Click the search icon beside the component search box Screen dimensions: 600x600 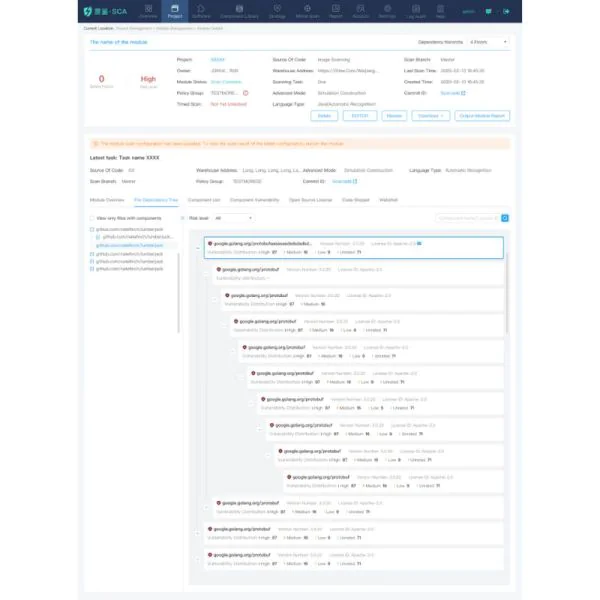click(505, 217)
